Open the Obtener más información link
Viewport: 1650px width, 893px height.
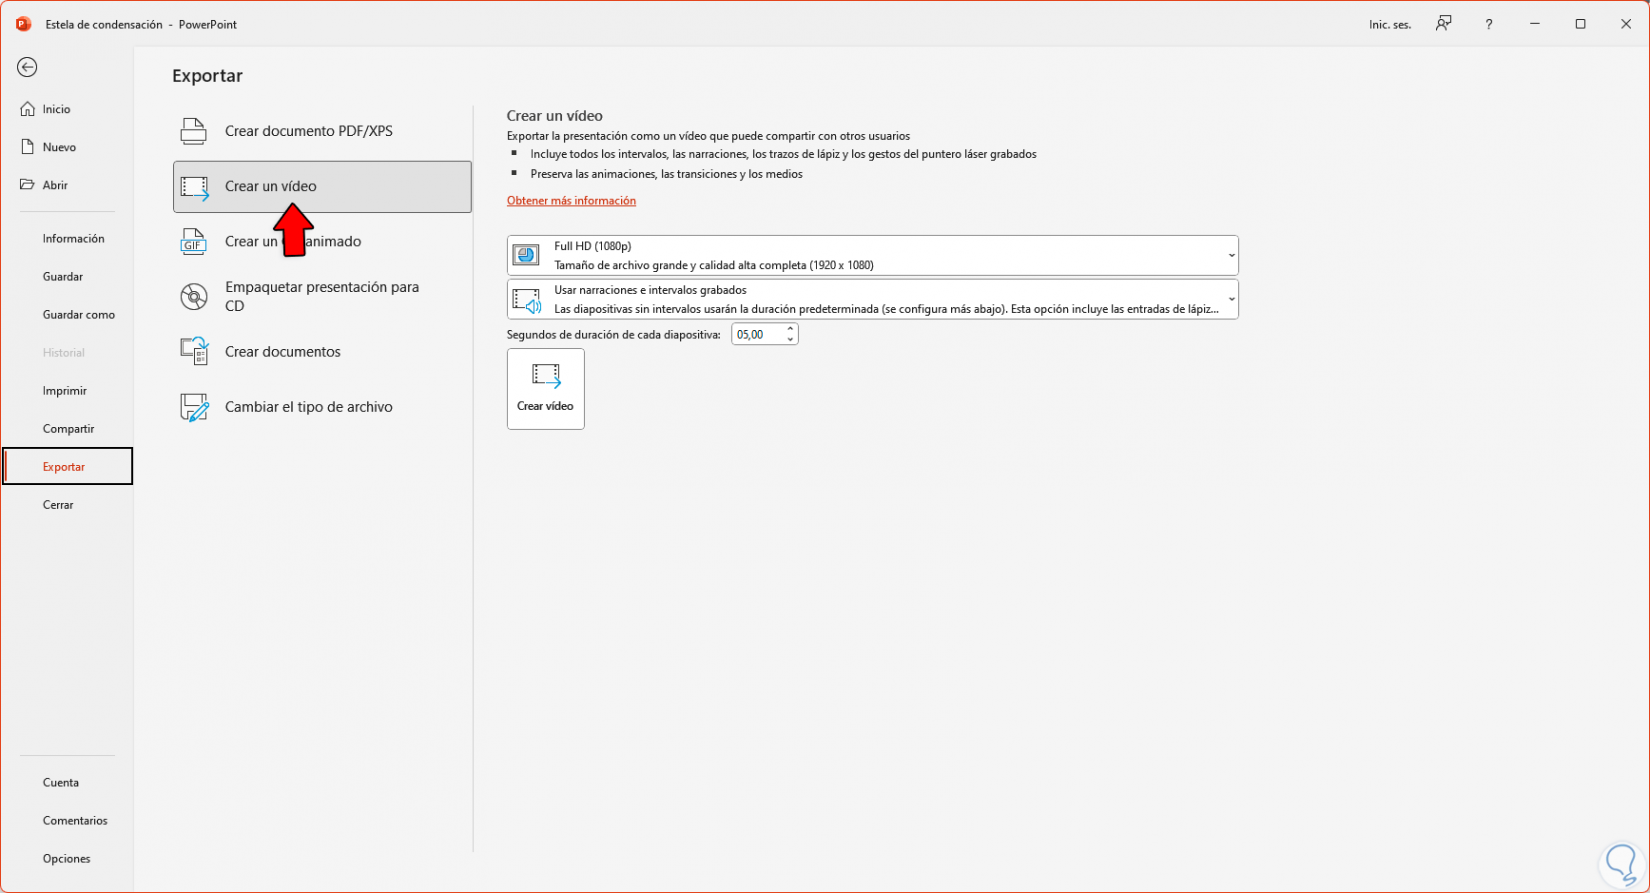point(571,201)
